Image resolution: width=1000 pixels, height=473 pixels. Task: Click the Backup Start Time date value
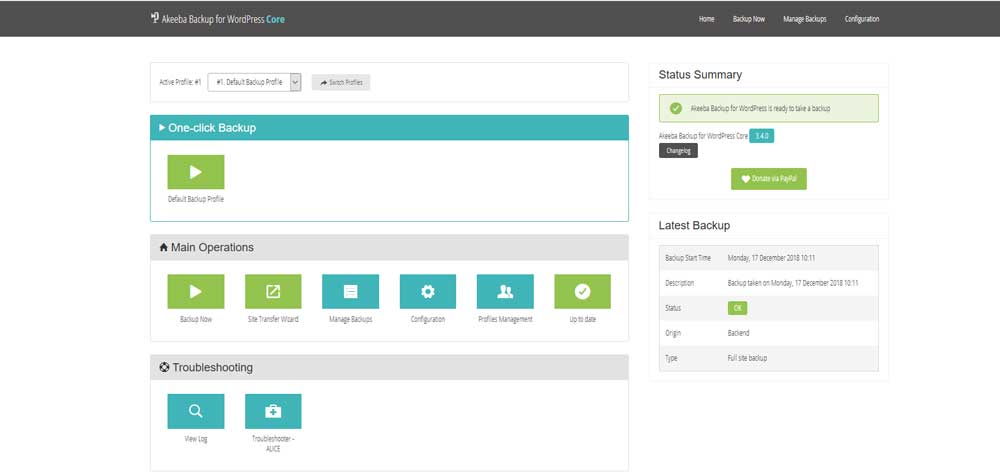(x=771, y=258)
